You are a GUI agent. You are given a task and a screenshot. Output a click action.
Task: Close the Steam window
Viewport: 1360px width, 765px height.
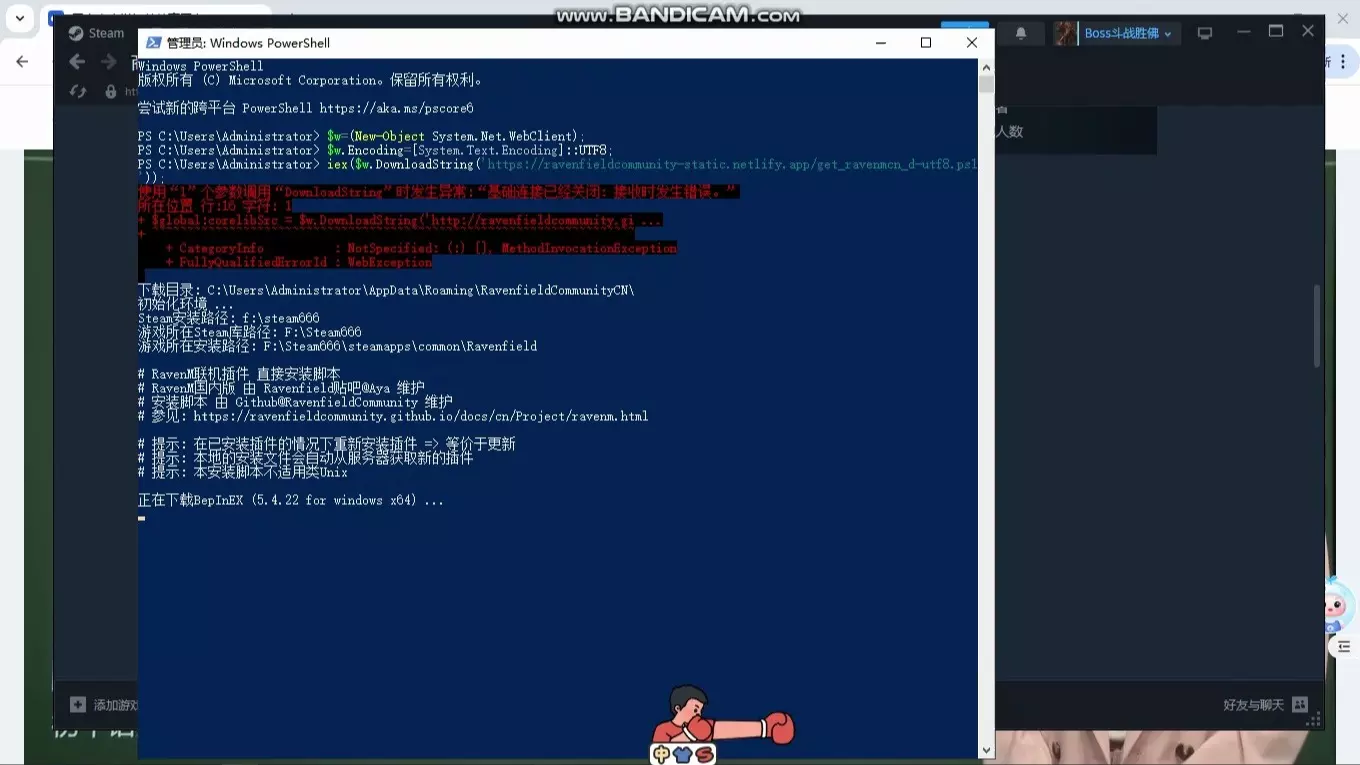pos(1308,32)
